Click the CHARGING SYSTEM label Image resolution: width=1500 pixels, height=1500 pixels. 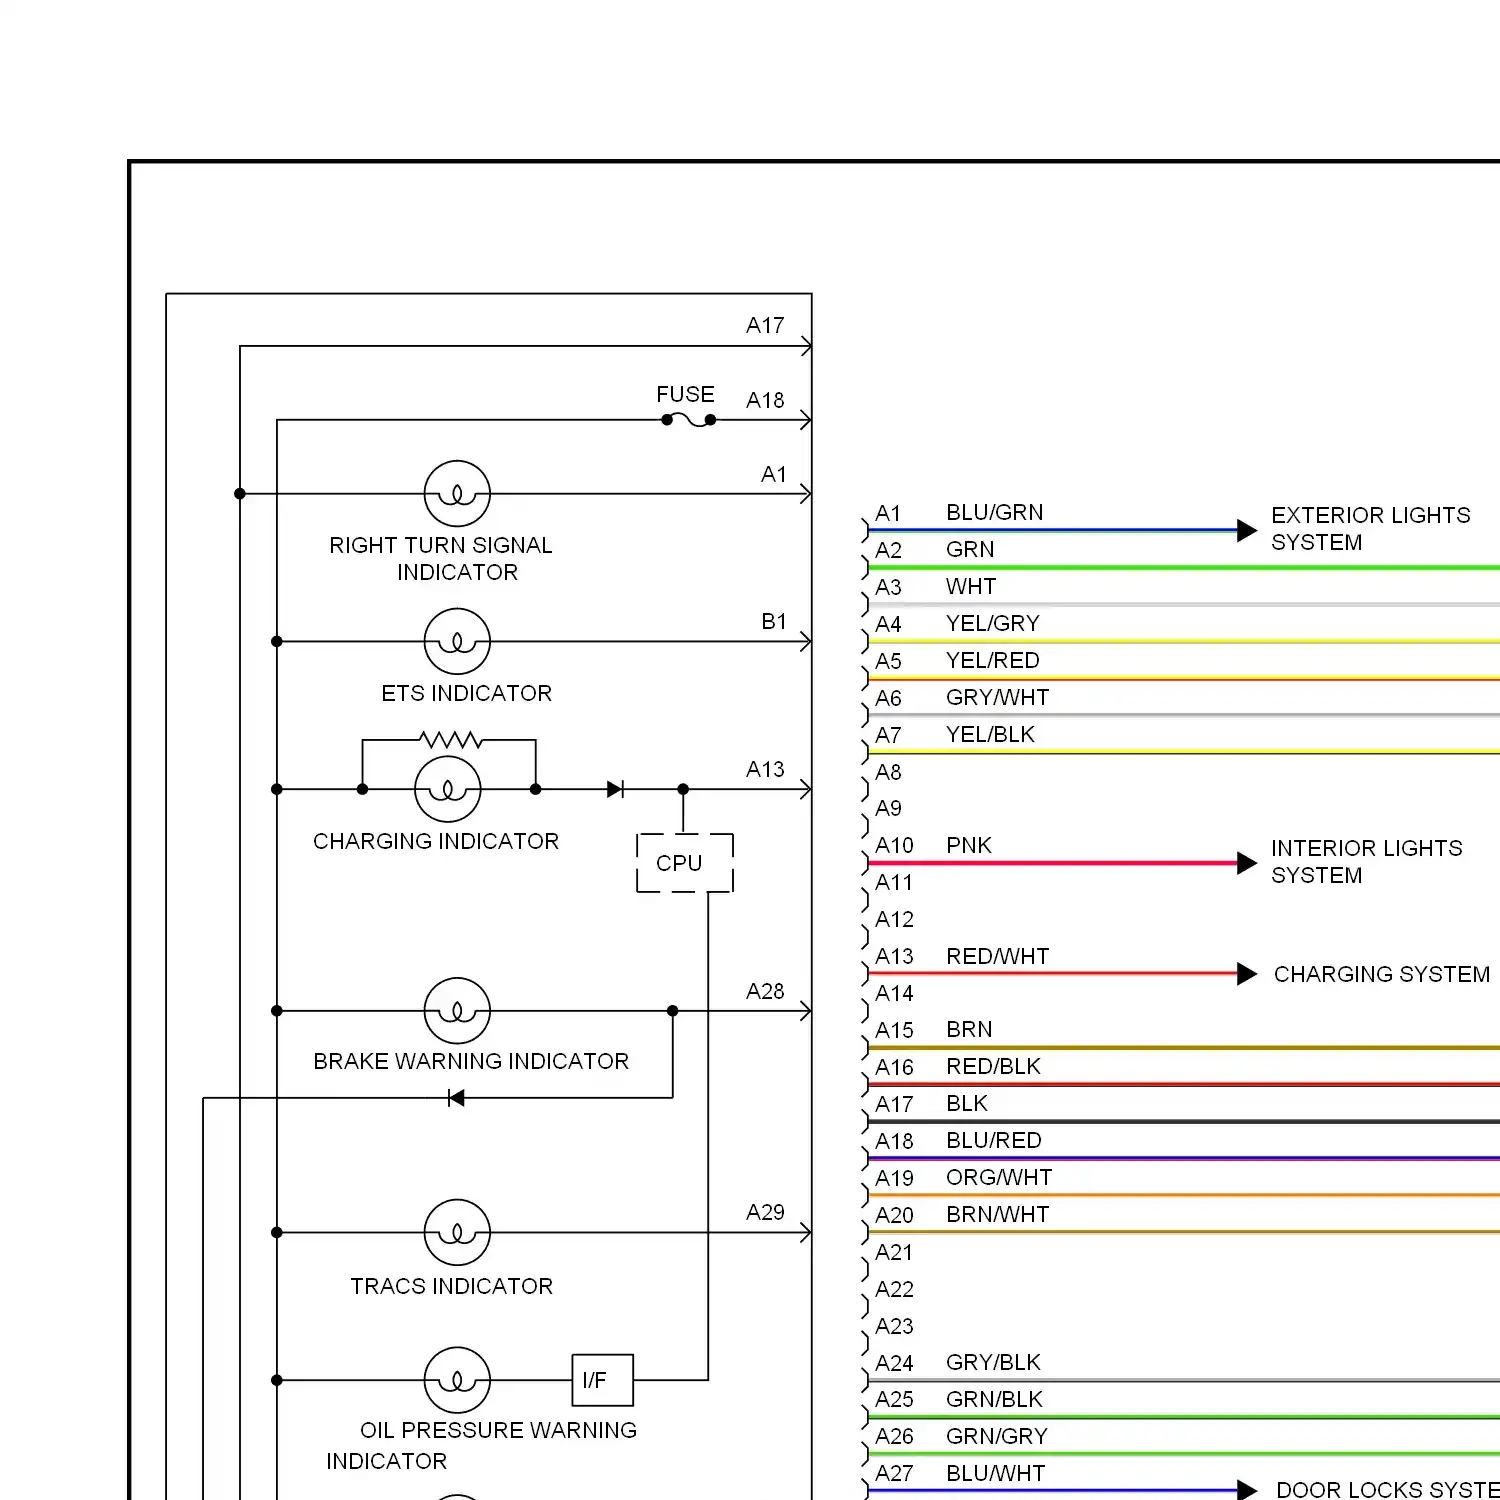[x=1382, y=974]
